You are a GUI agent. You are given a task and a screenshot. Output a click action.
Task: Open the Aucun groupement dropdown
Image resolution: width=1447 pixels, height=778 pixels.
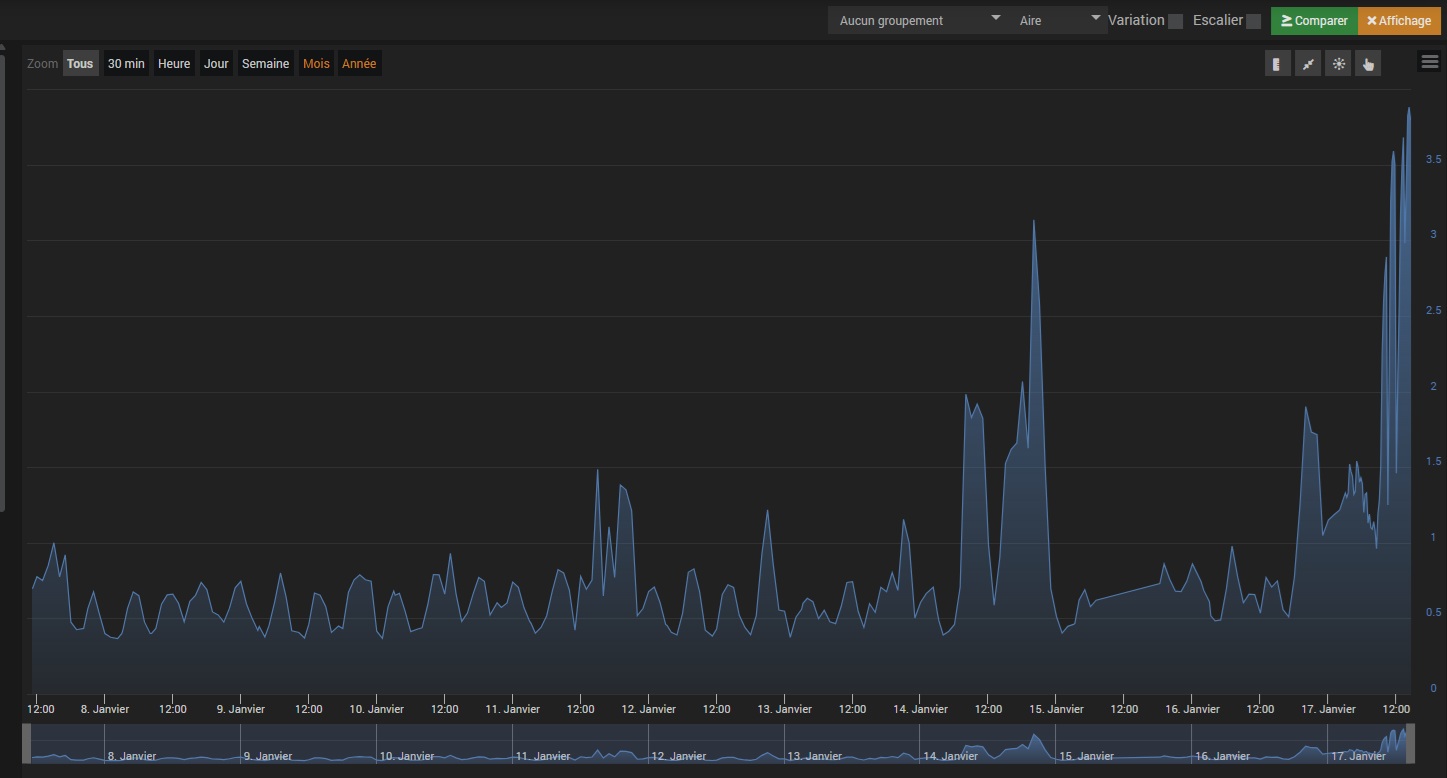[x=917, y=20]
